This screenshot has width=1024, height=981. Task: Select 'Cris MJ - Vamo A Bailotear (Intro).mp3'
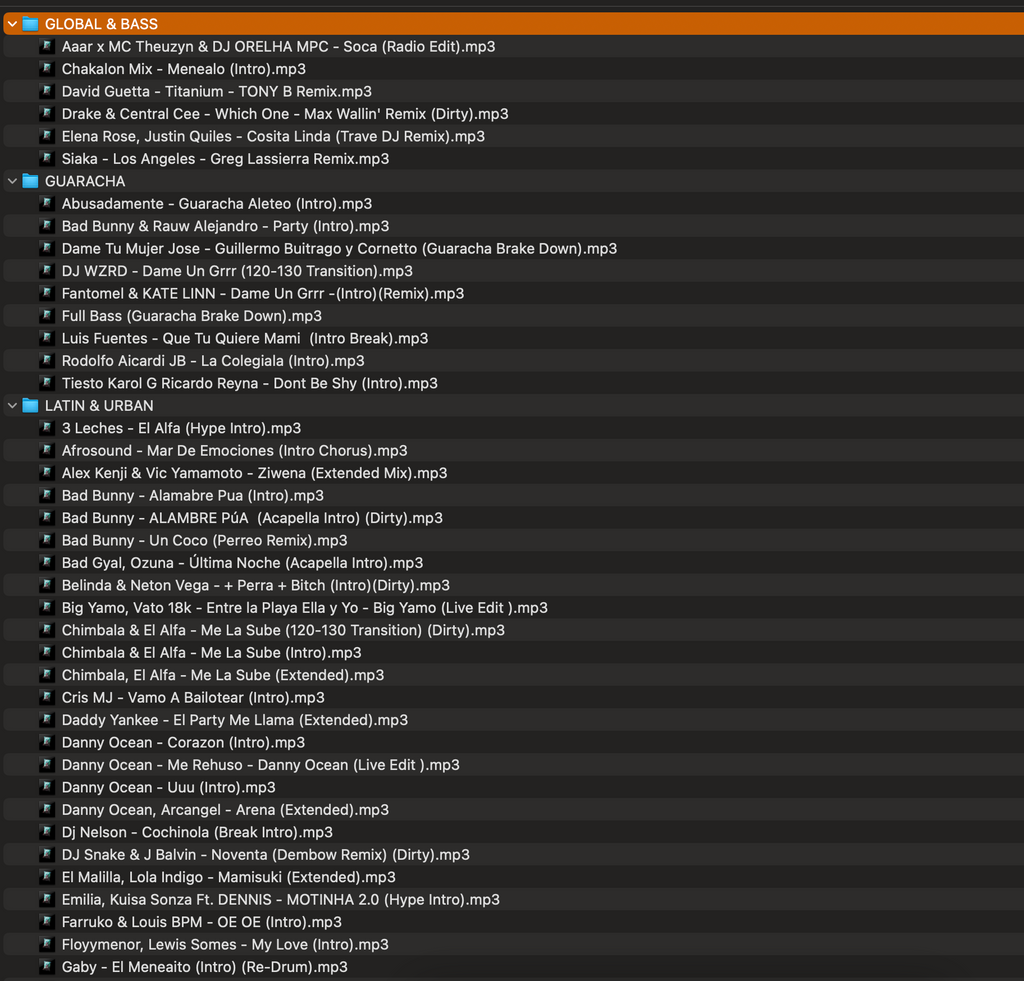pyautogui.click(x=193, y=698)
